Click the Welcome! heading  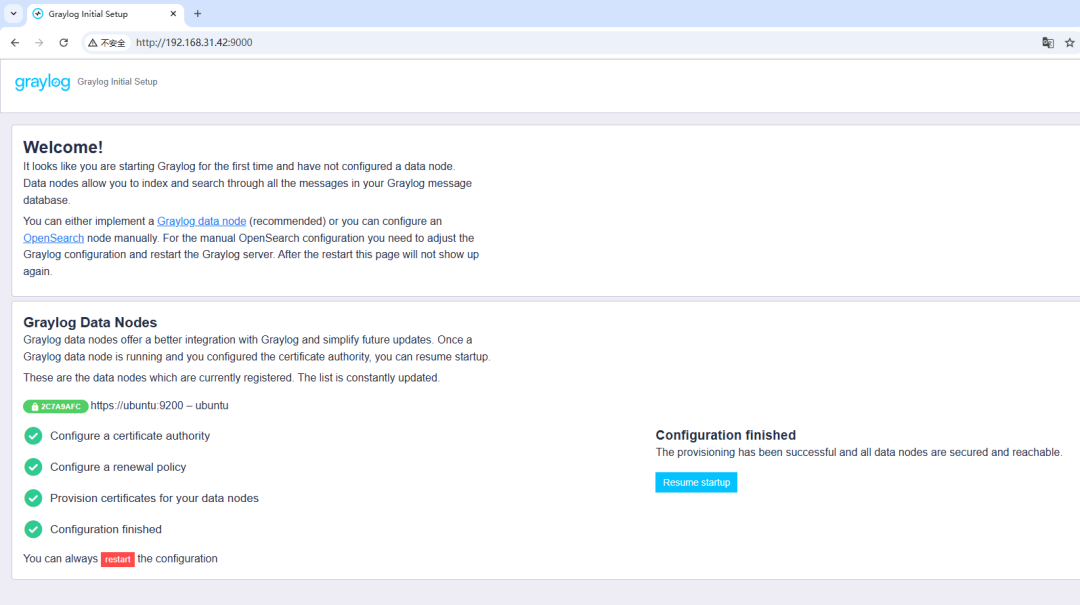coord(63,147)
